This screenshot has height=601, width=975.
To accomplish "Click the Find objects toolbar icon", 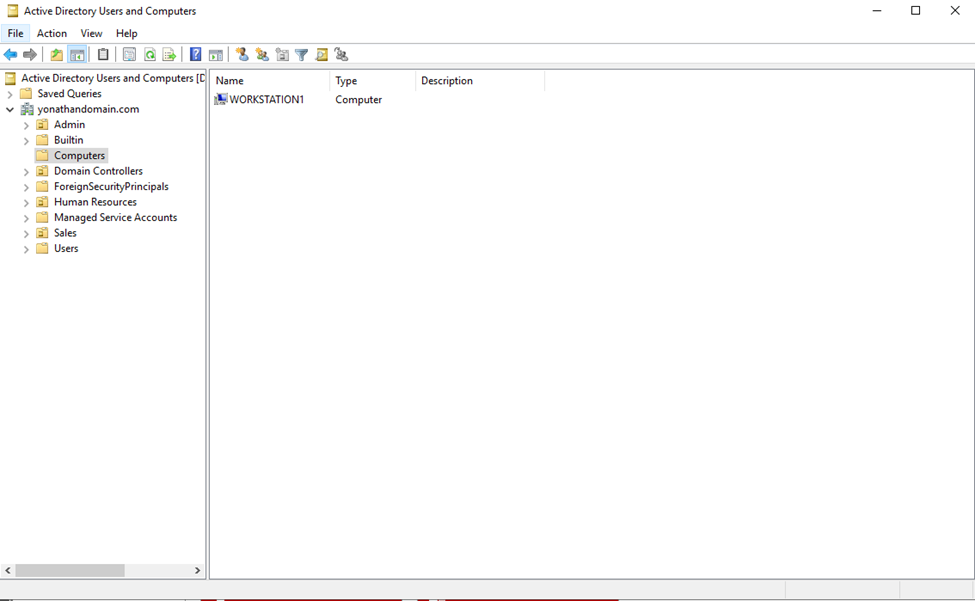I will [321, 55].
